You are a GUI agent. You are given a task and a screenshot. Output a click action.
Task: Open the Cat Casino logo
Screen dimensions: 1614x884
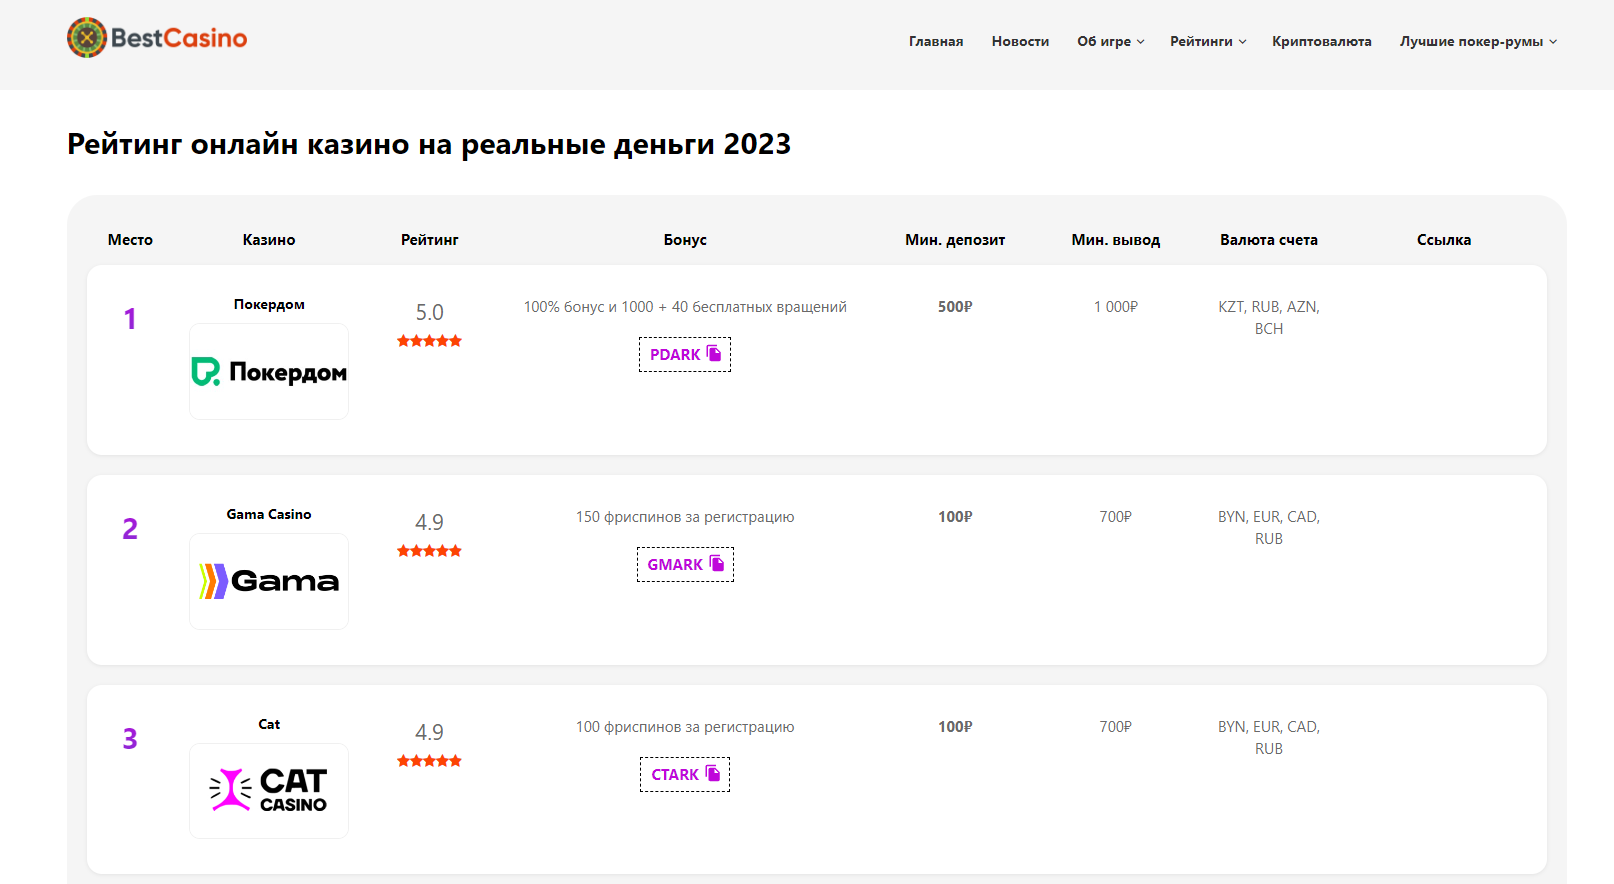click(x=269, y=791)
